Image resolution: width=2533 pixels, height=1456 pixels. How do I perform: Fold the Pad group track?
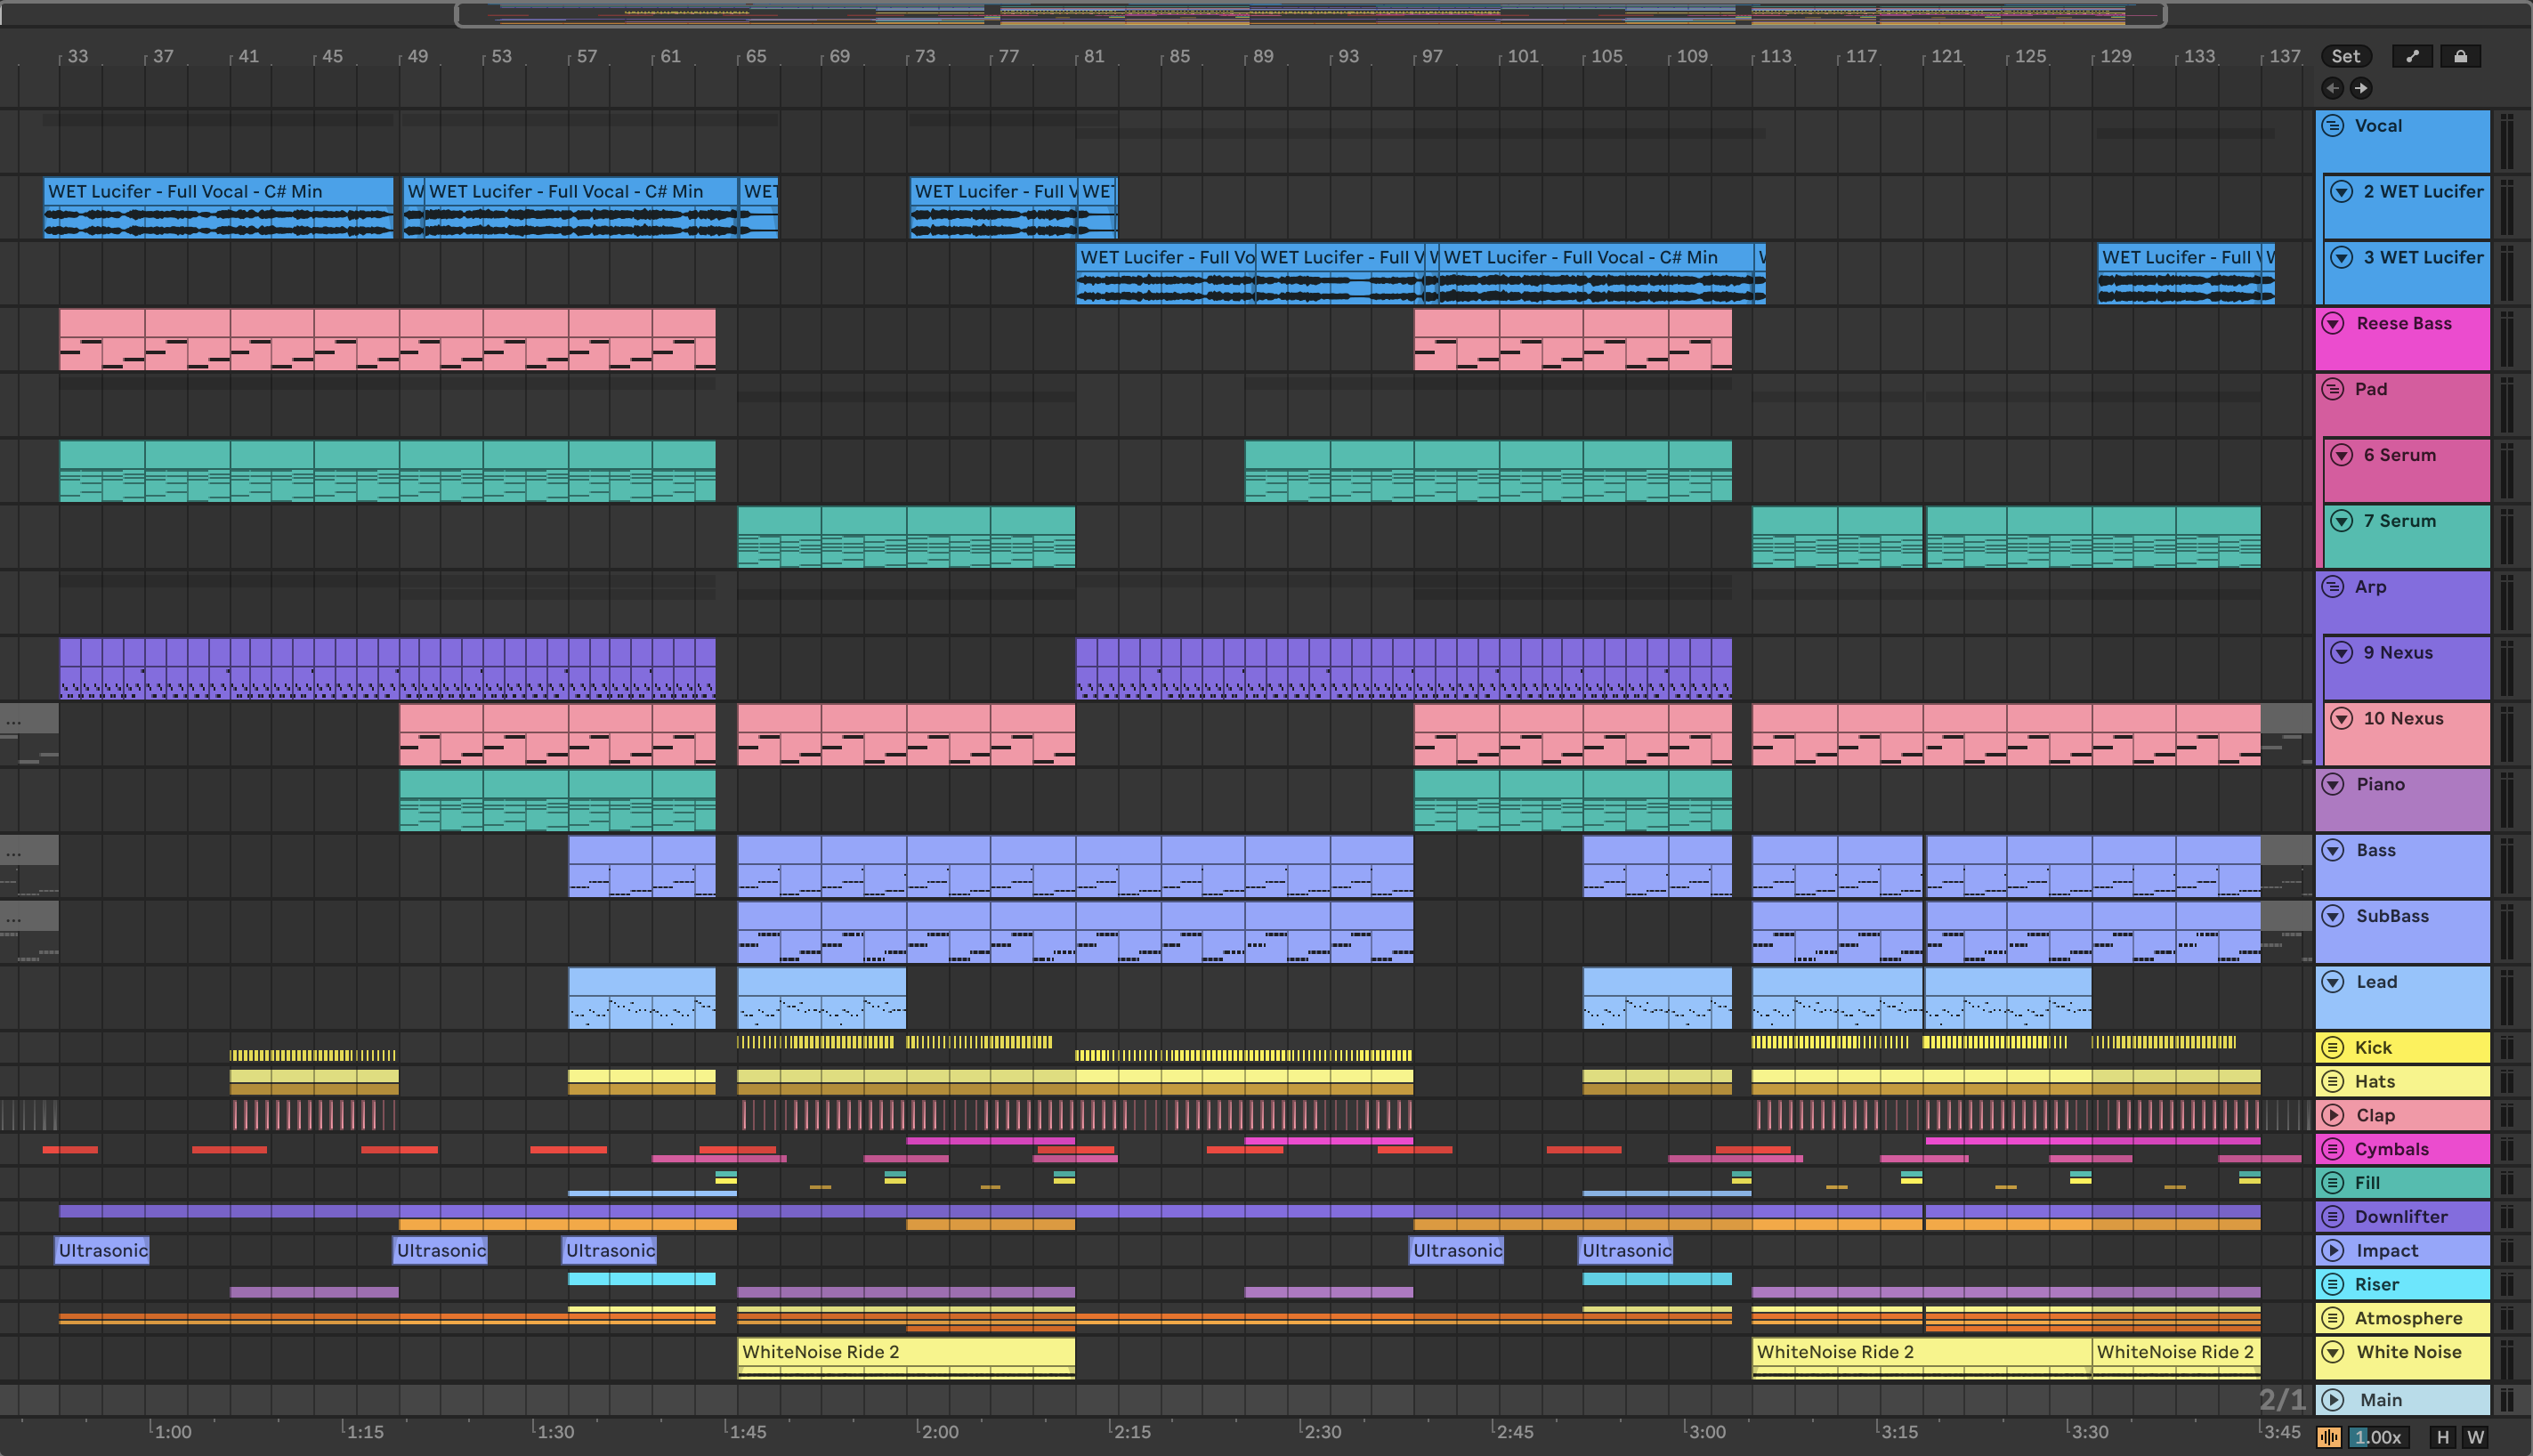tap(2333, 389)
